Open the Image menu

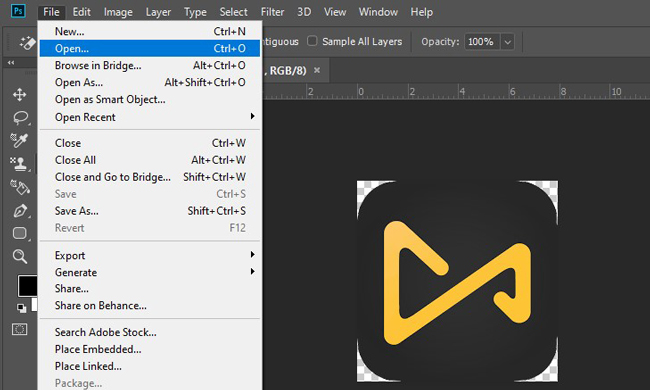click(x=118, y=12)
